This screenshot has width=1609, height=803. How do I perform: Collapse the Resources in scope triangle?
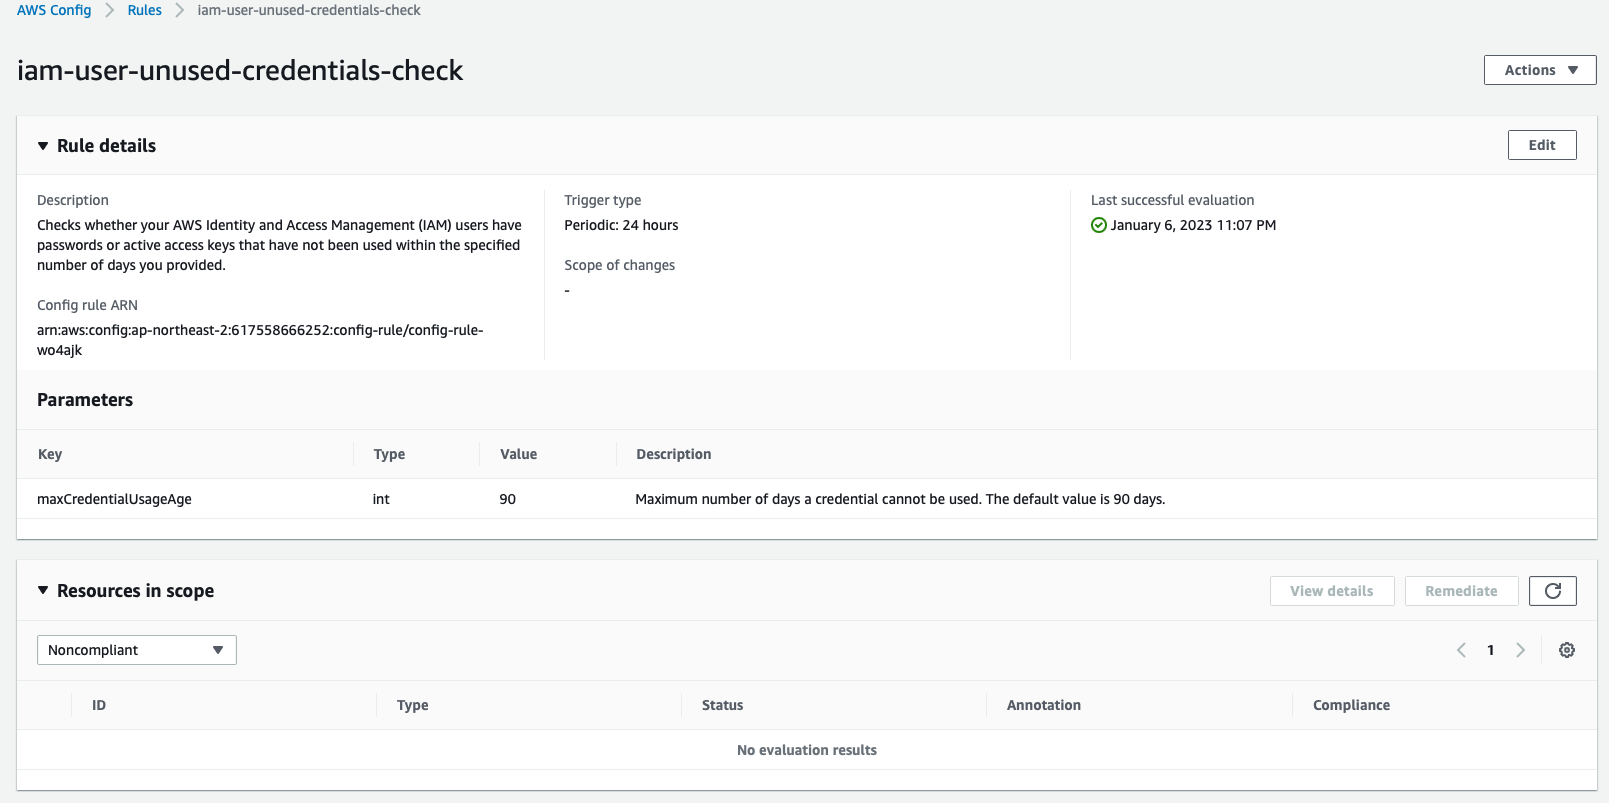click(43, 591)
